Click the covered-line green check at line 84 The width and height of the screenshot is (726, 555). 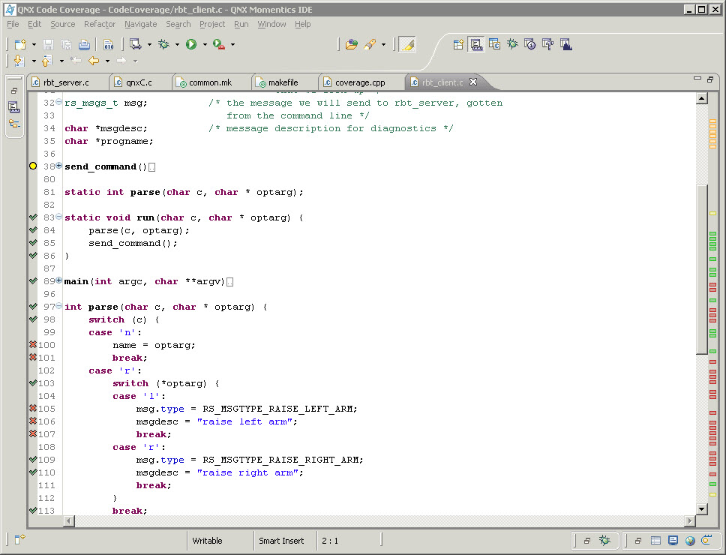[x=33, y=230]
